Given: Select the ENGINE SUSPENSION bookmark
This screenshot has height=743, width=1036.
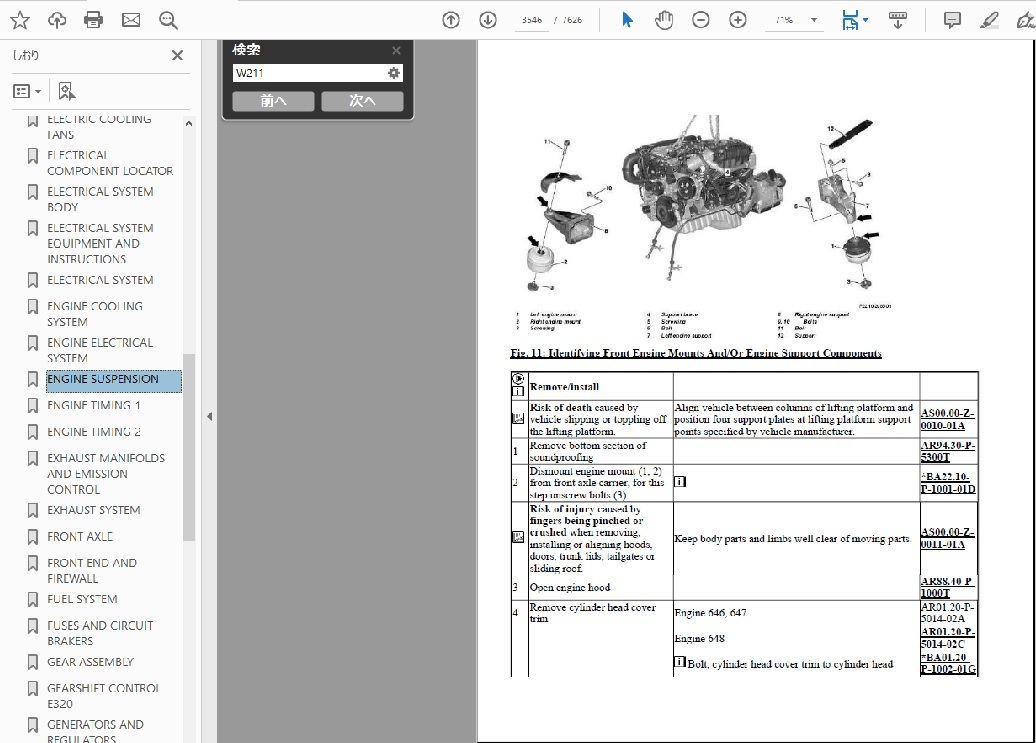Looking at the screenshot, I should [103, 380].
